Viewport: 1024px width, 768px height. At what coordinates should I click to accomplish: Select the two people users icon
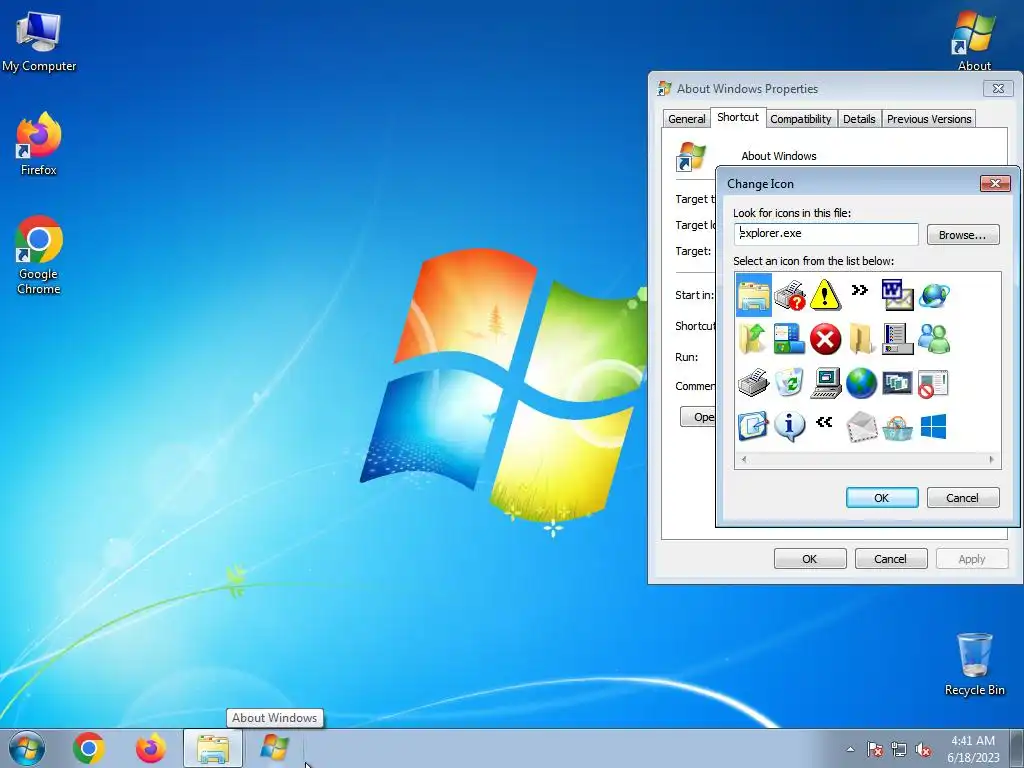point(934,339)
